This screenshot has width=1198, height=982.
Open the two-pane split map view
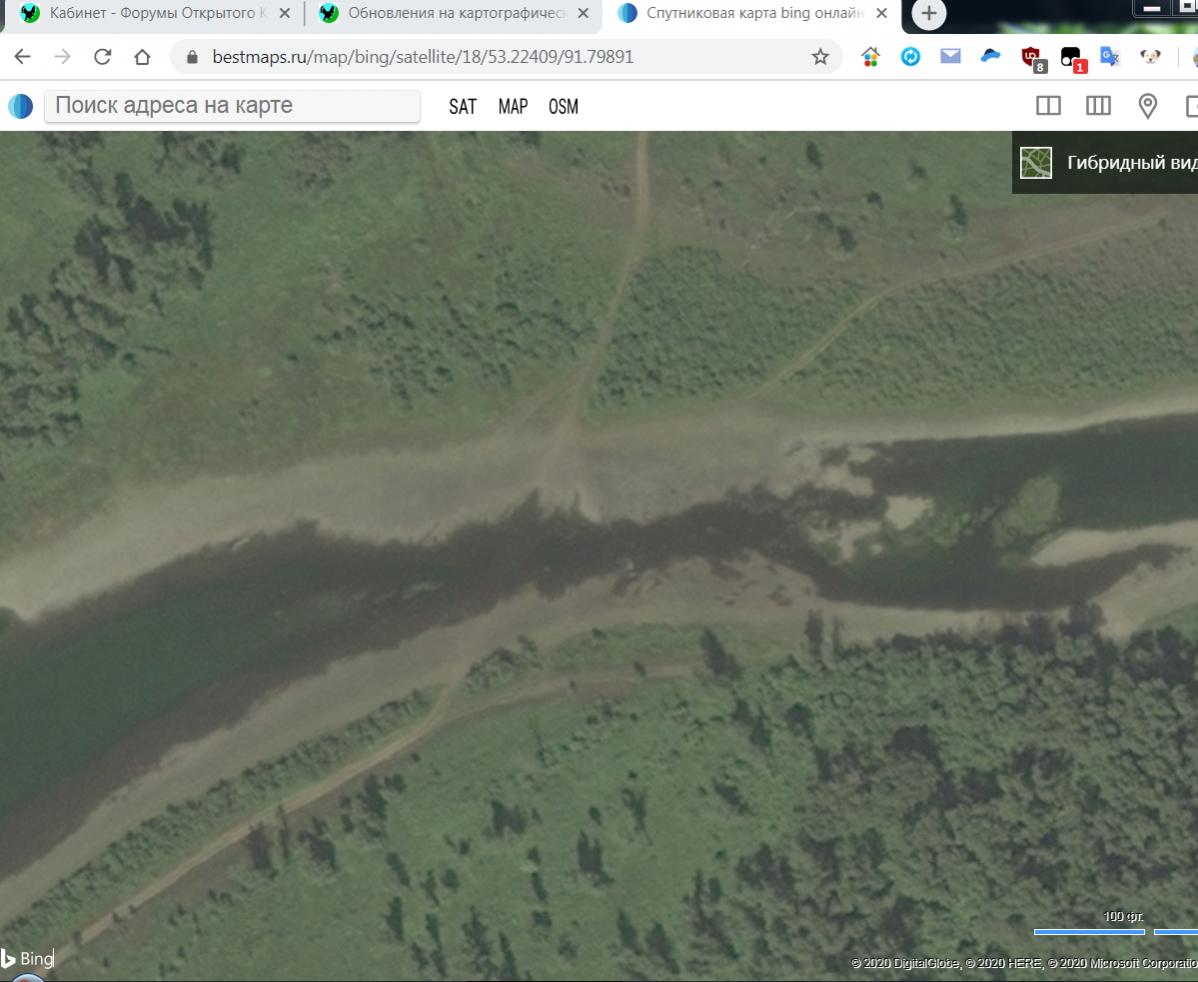(x=1048, y=106)
